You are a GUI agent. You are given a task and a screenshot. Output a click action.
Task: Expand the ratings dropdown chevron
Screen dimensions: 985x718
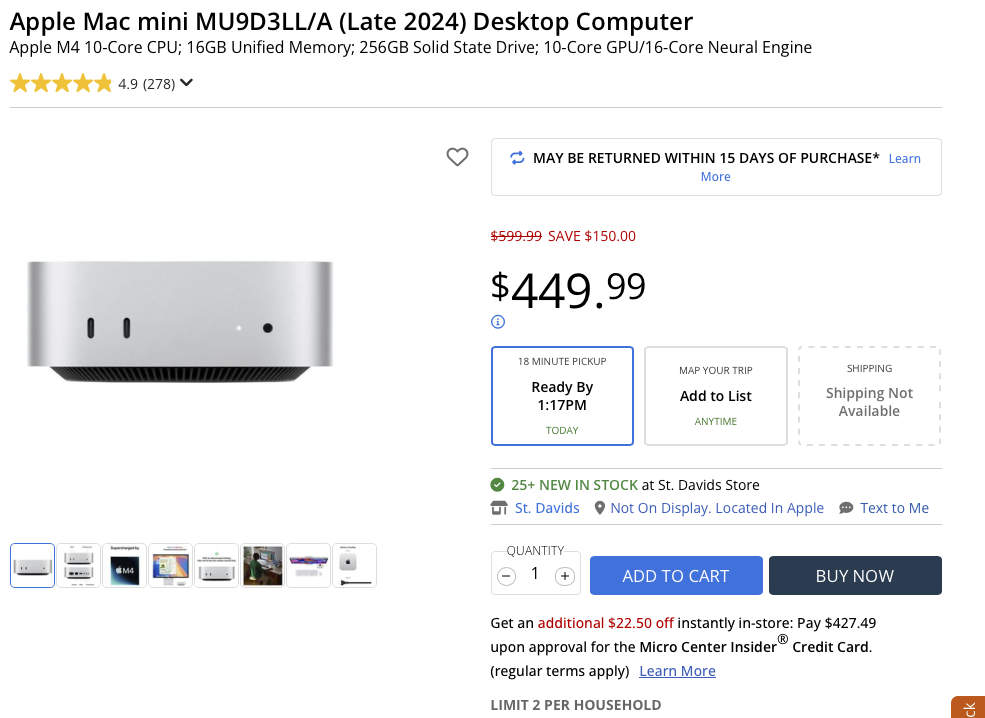[x=186, y=83]
